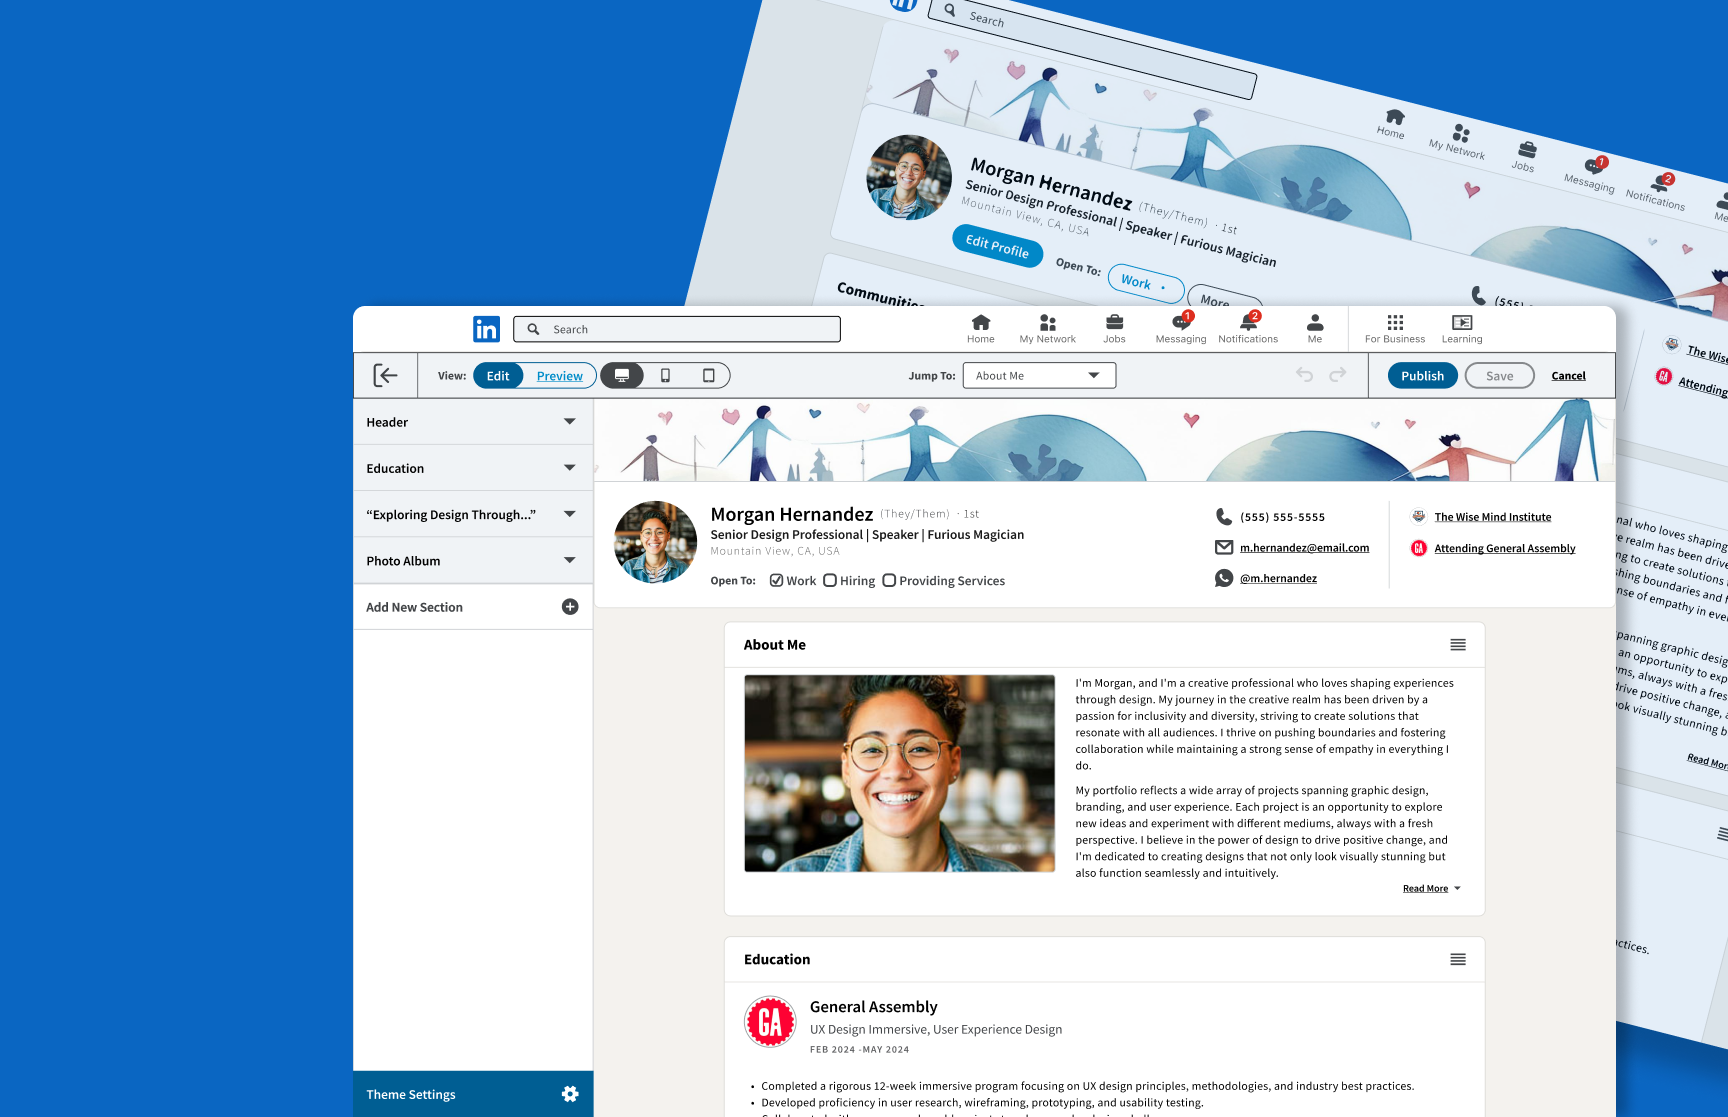The image size is (1728, 1117).
Task: Click the General Assembly logo in Education
Action: coord(770,1021)
